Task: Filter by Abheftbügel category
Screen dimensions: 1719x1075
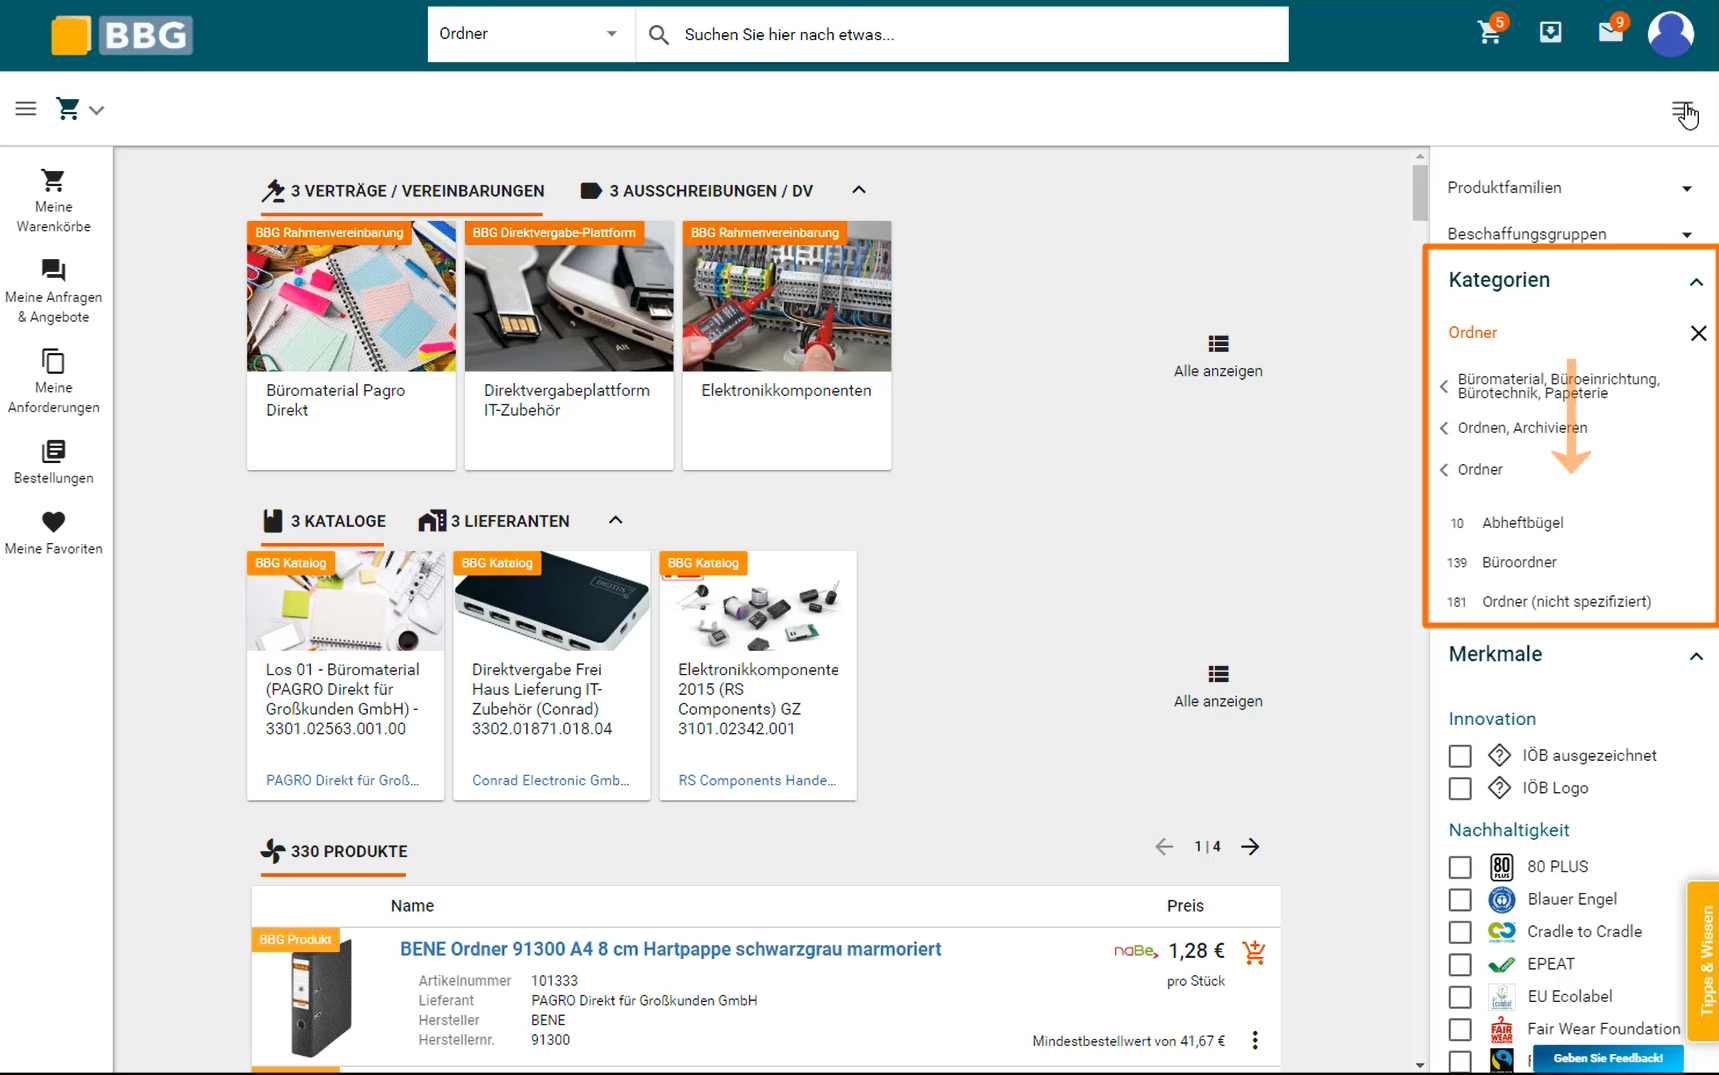Action: (x=1522, y=523)
